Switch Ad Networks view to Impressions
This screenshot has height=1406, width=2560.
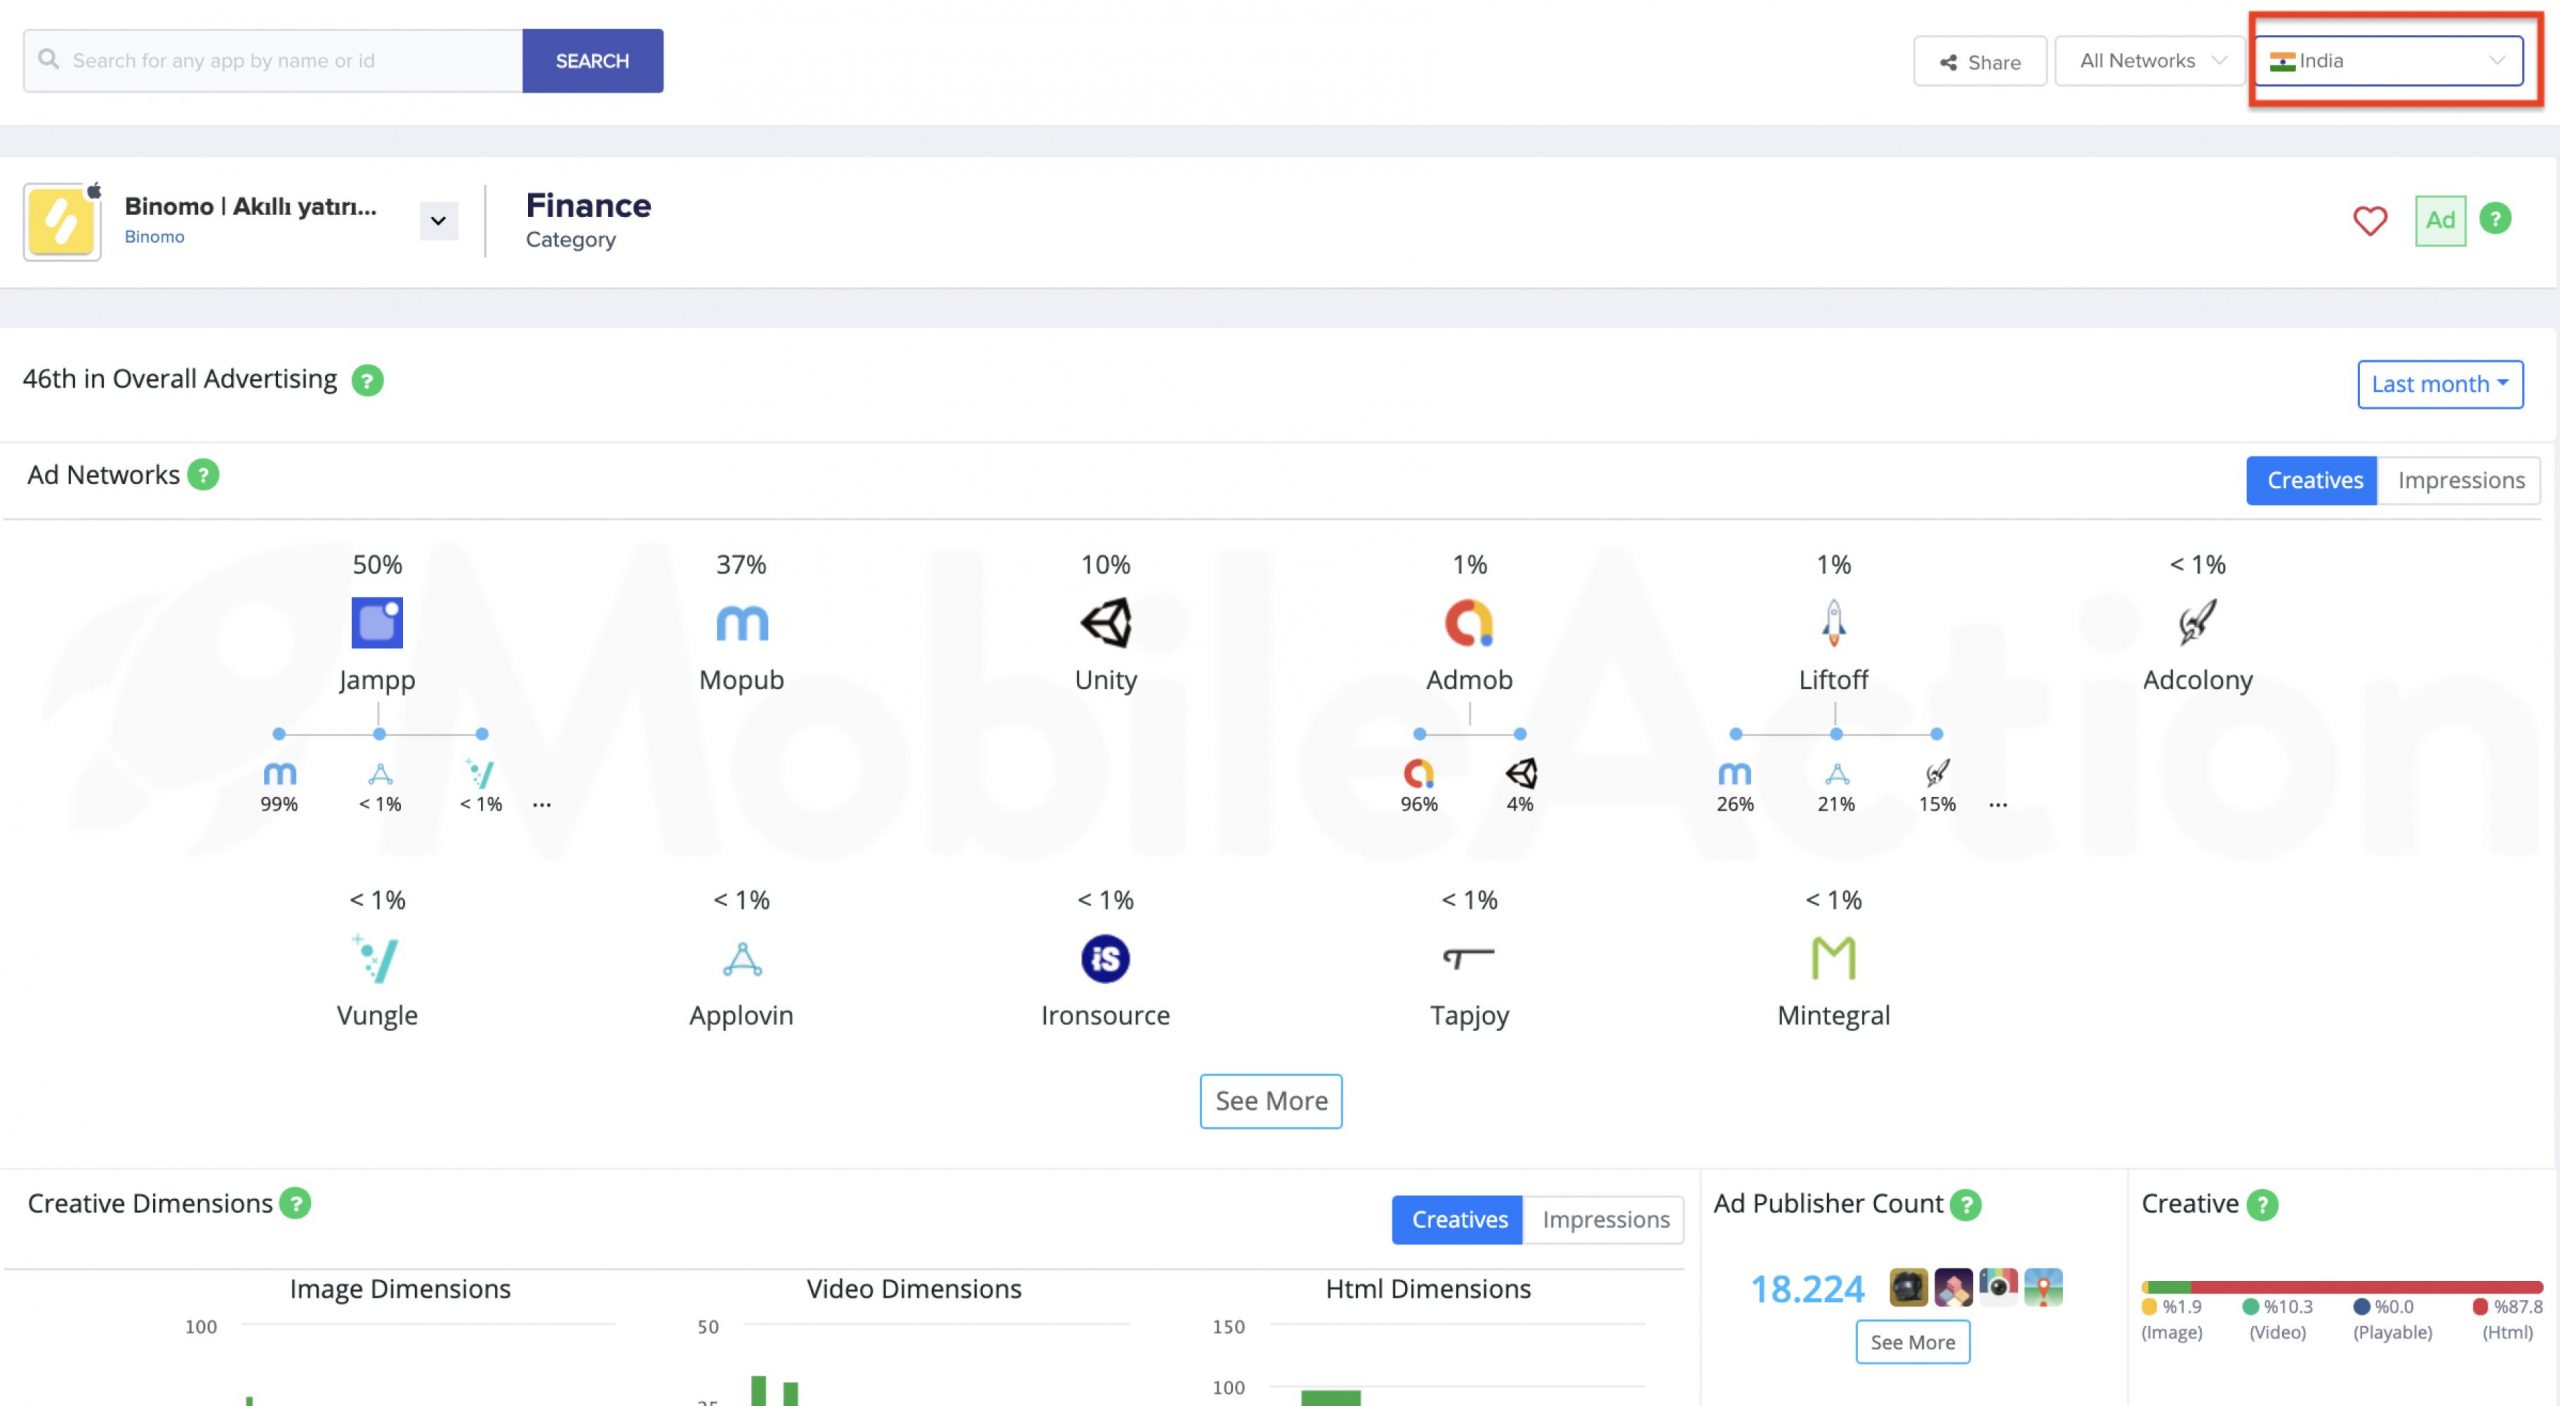point(2460,480)
